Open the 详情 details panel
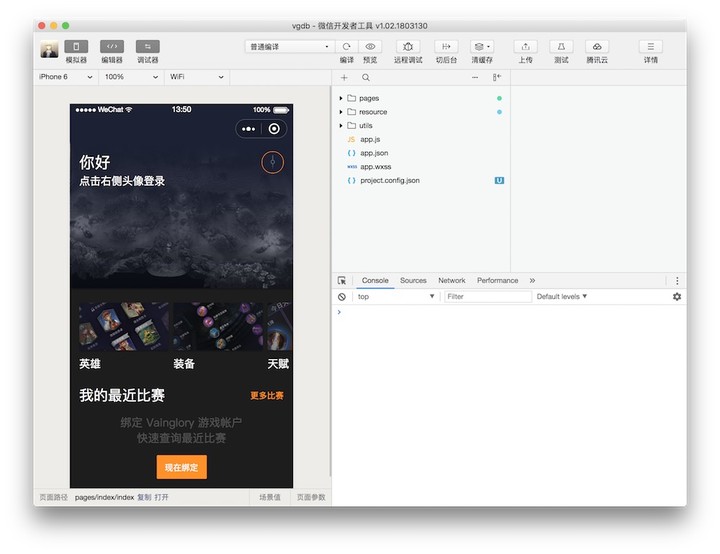Viewport: 720px width, 554px height. pyautogui.click(x=651, y=46)
